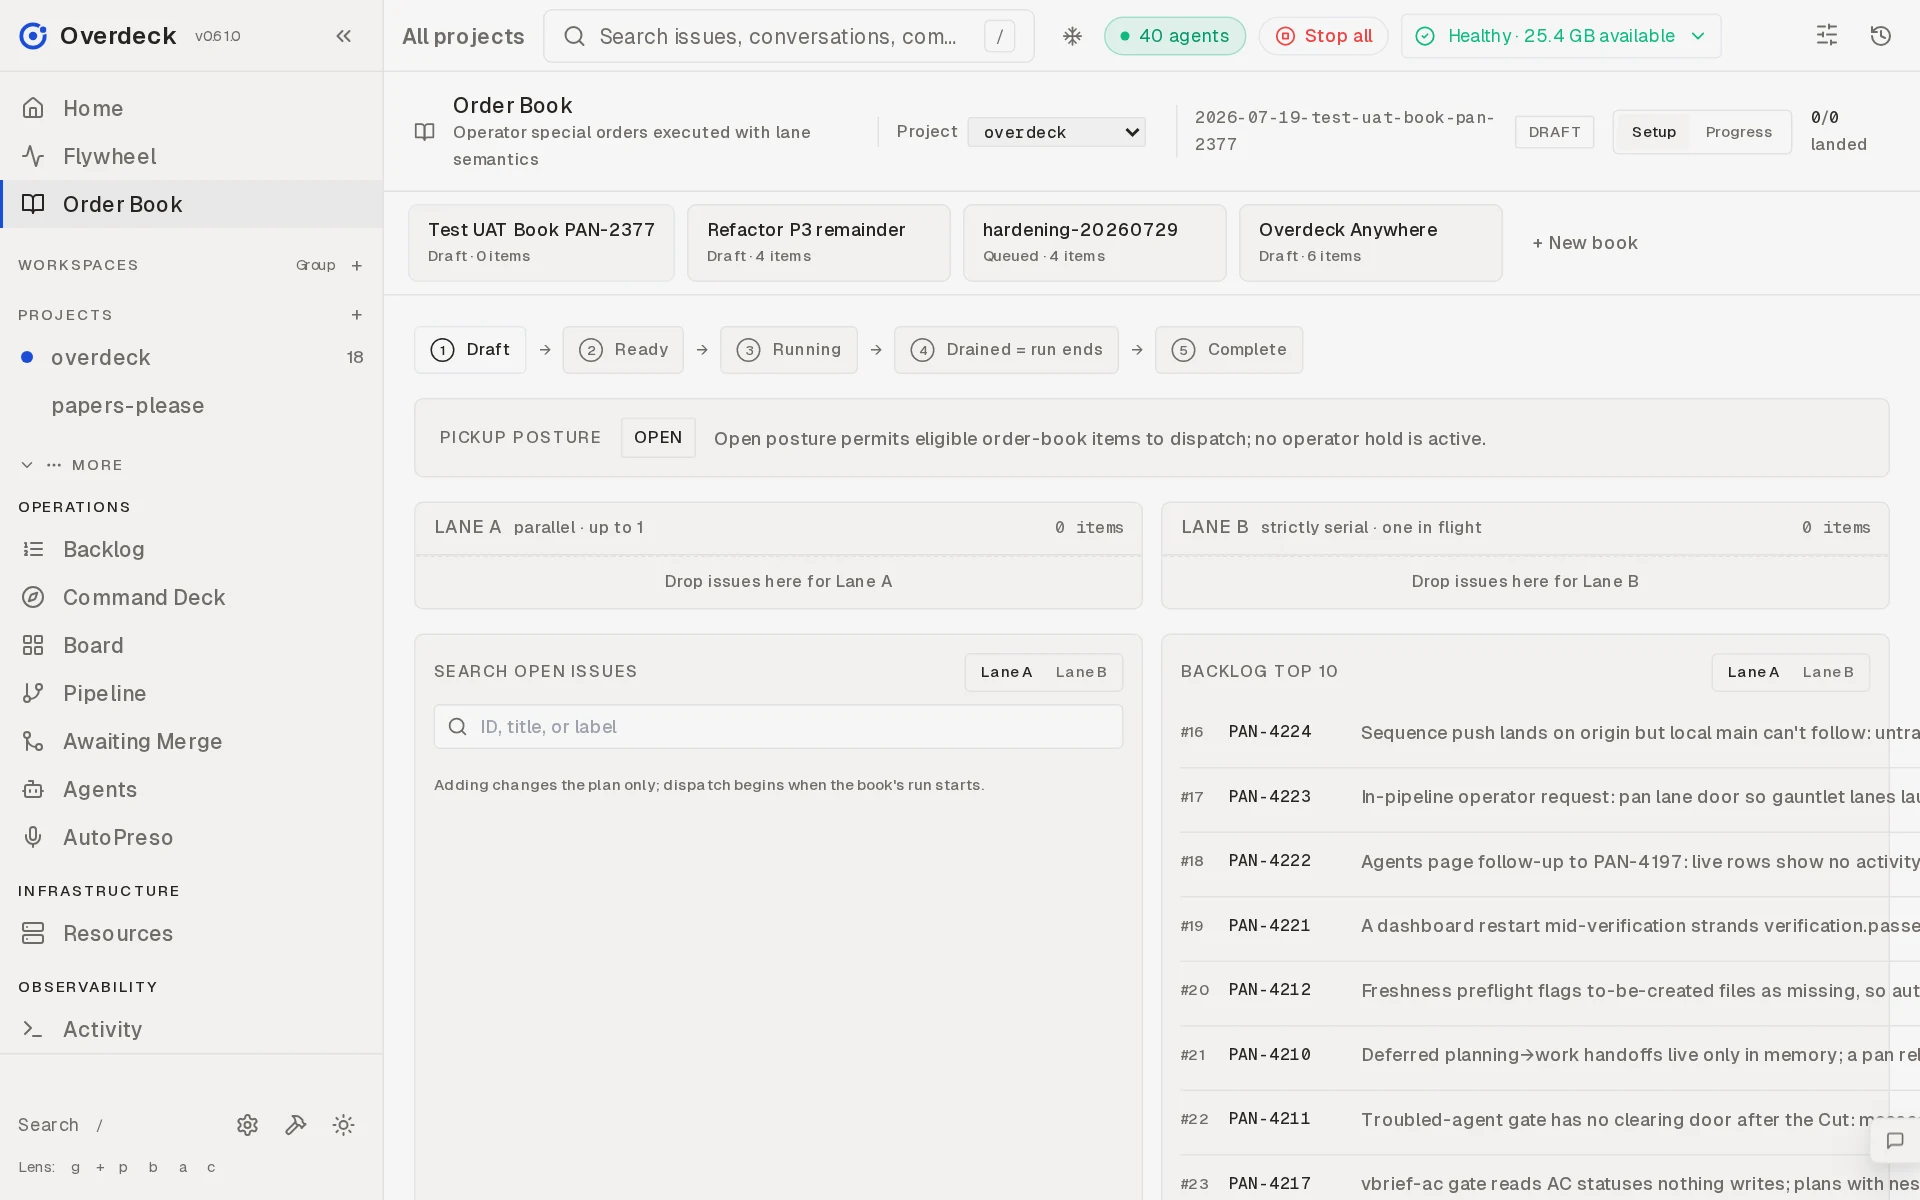Click the hammer tool icon at sidebar bottom
Screen dimensions: 1920x1200
pos(296,1125)
